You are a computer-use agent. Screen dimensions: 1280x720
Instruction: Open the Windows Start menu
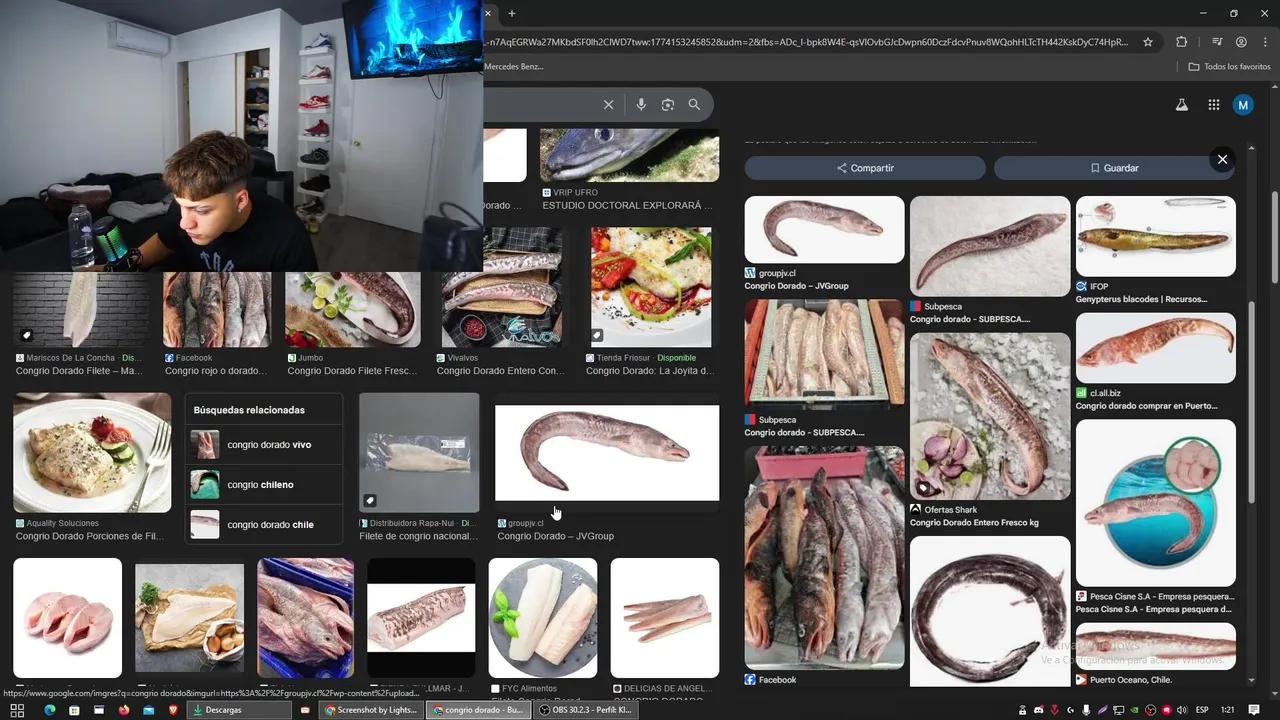pos(17,710)
